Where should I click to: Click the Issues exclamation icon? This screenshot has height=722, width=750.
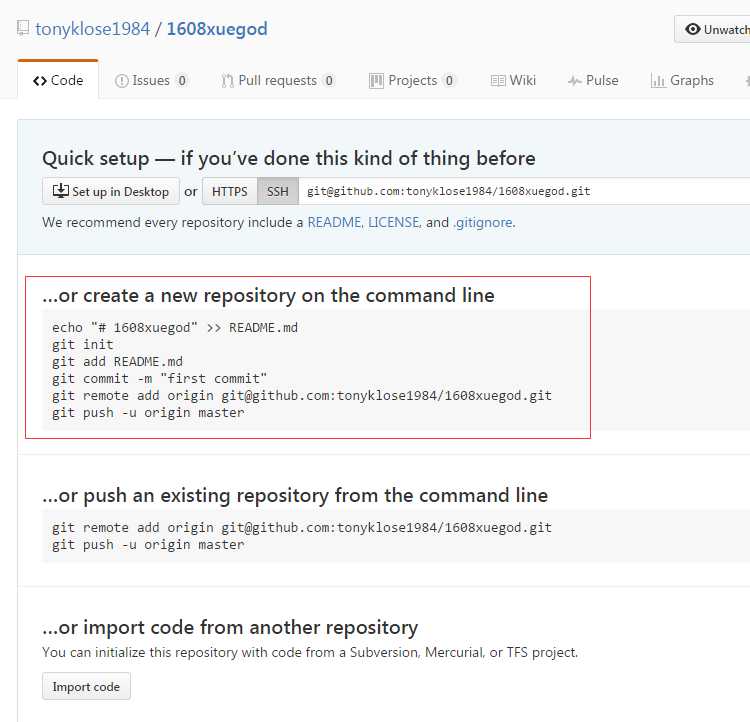coord(121,81)
